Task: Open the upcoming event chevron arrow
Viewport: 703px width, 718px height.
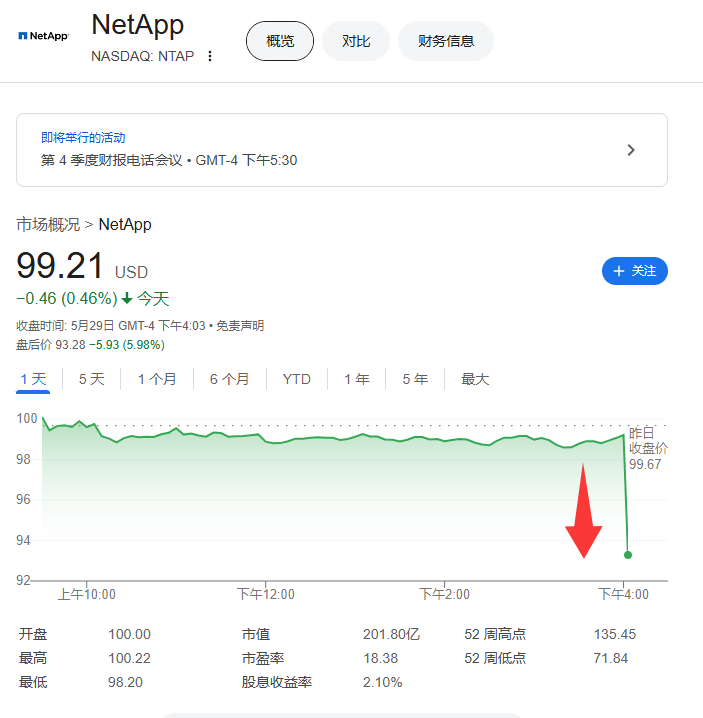Action: (631, 150)
